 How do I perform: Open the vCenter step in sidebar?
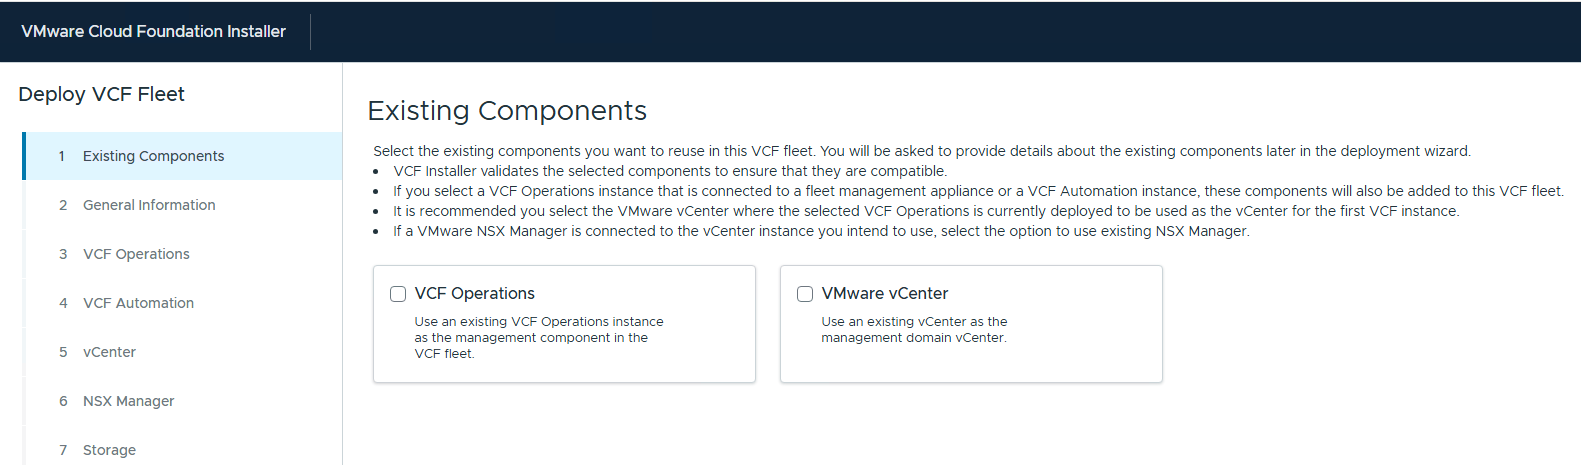pyautogui.click(x=109, y=352)
